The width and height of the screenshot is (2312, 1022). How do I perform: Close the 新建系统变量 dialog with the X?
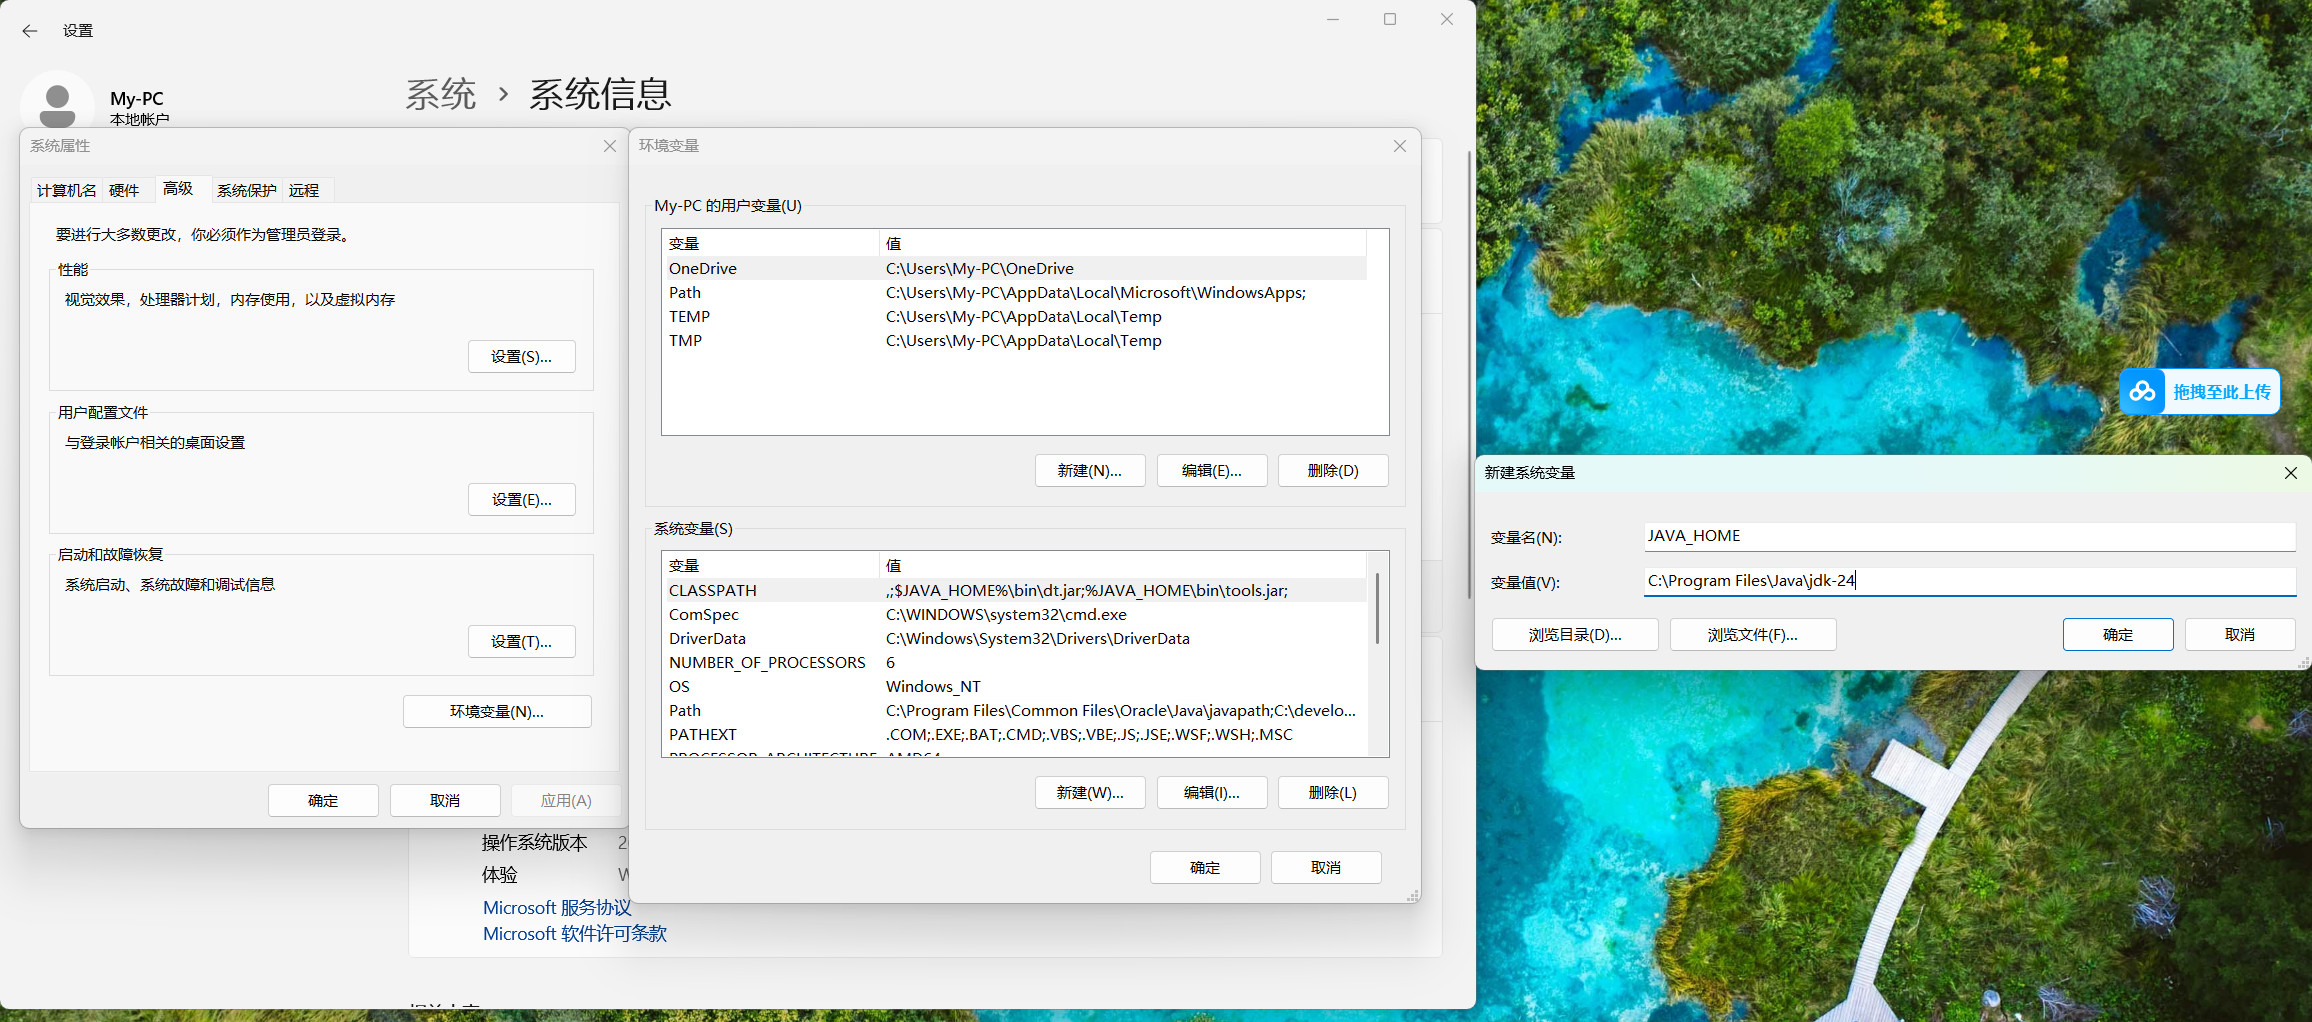[x=2291, y=473]
